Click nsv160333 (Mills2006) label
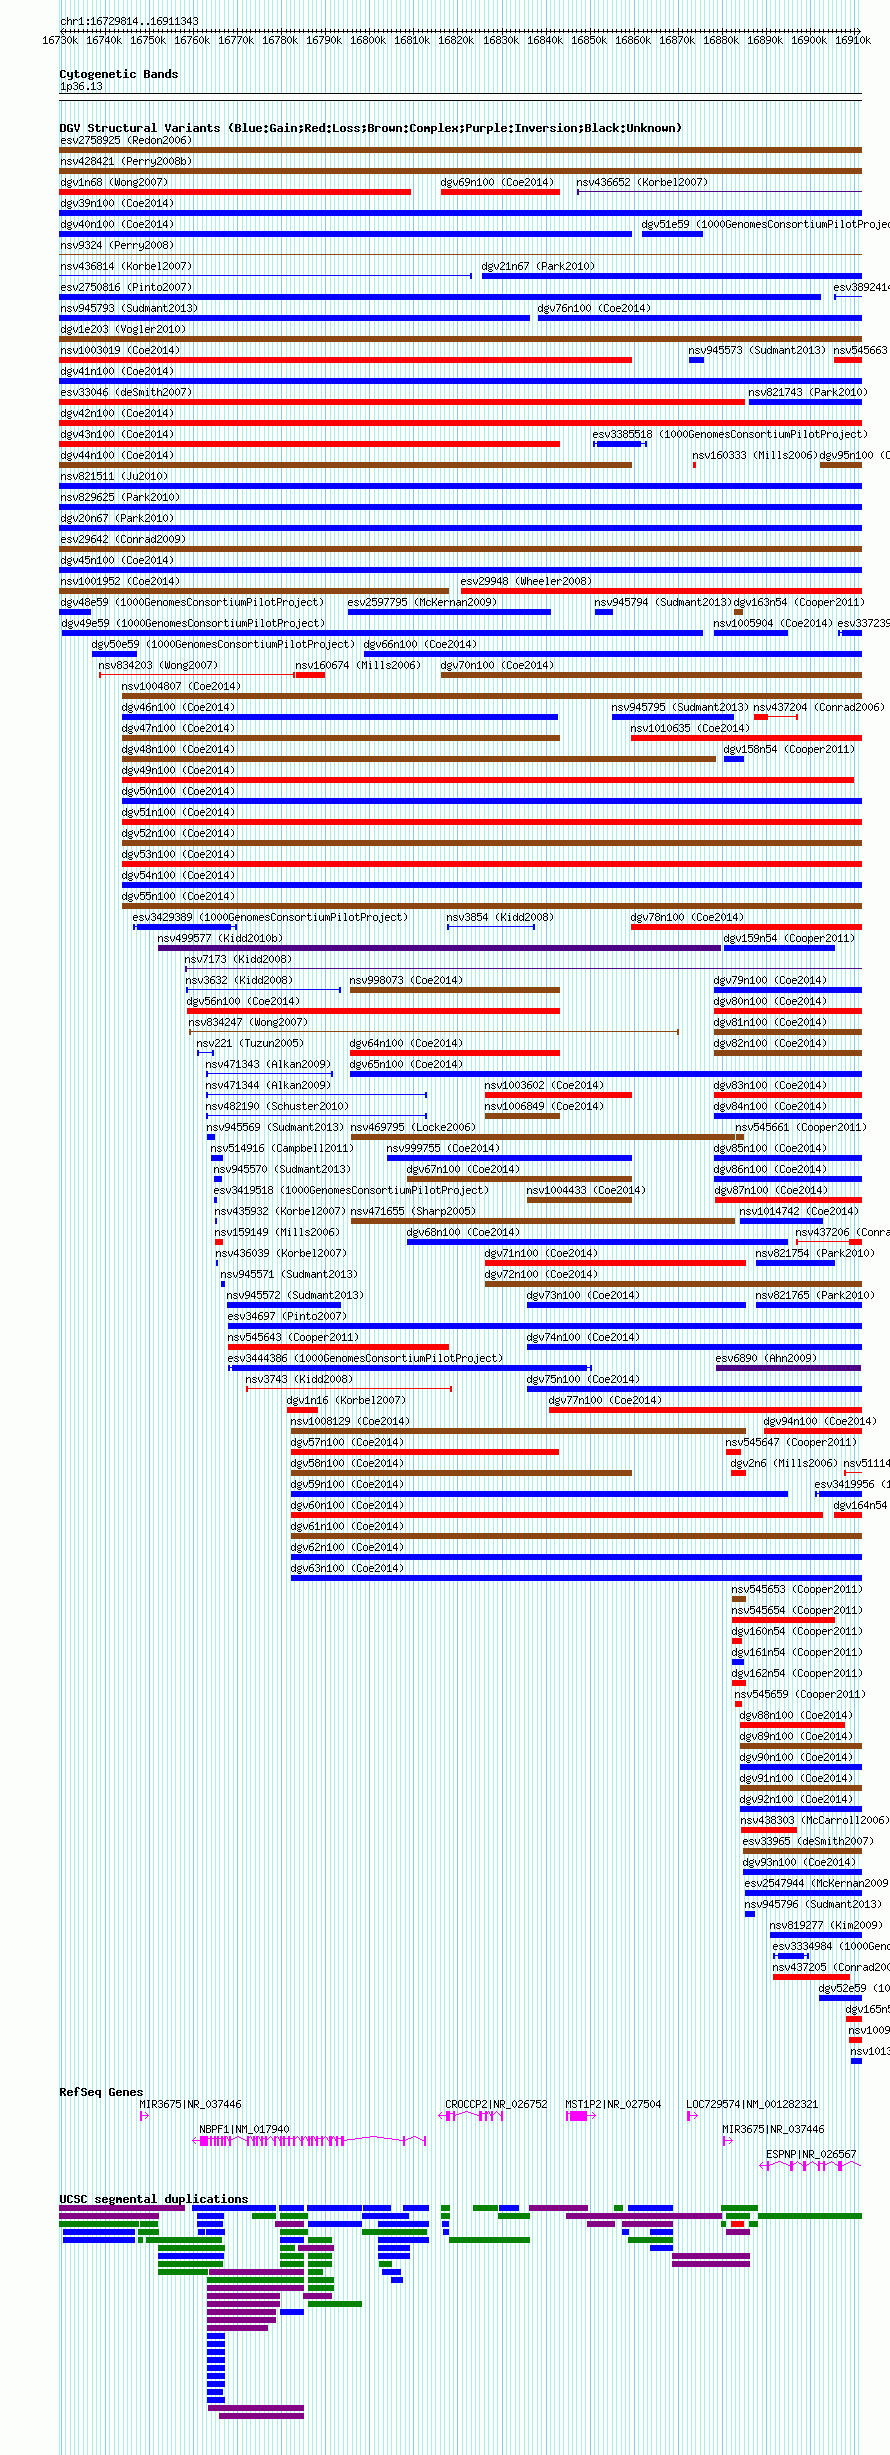 pos(755,455)
